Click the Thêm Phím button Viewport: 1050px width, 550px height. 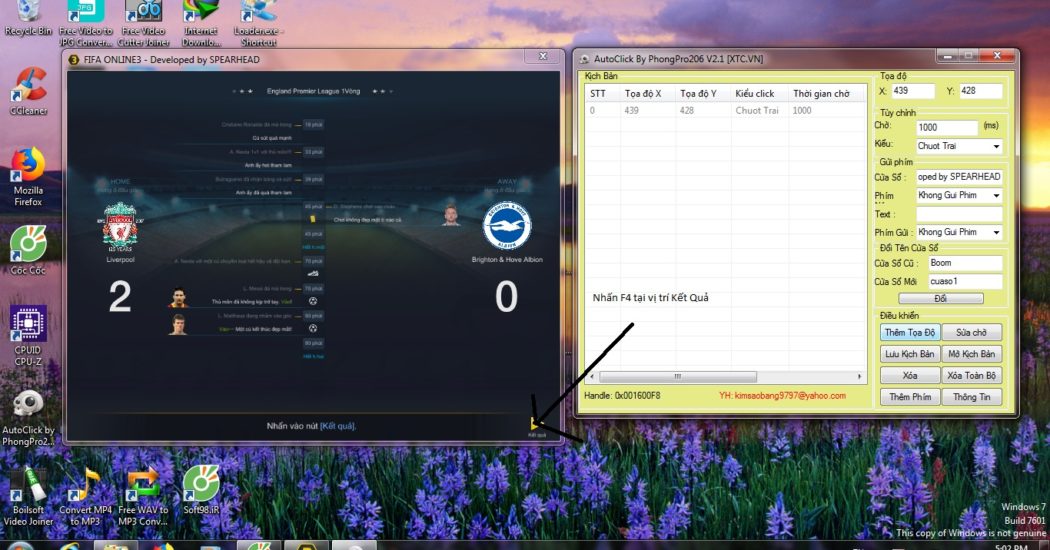(x=909, y=397)
